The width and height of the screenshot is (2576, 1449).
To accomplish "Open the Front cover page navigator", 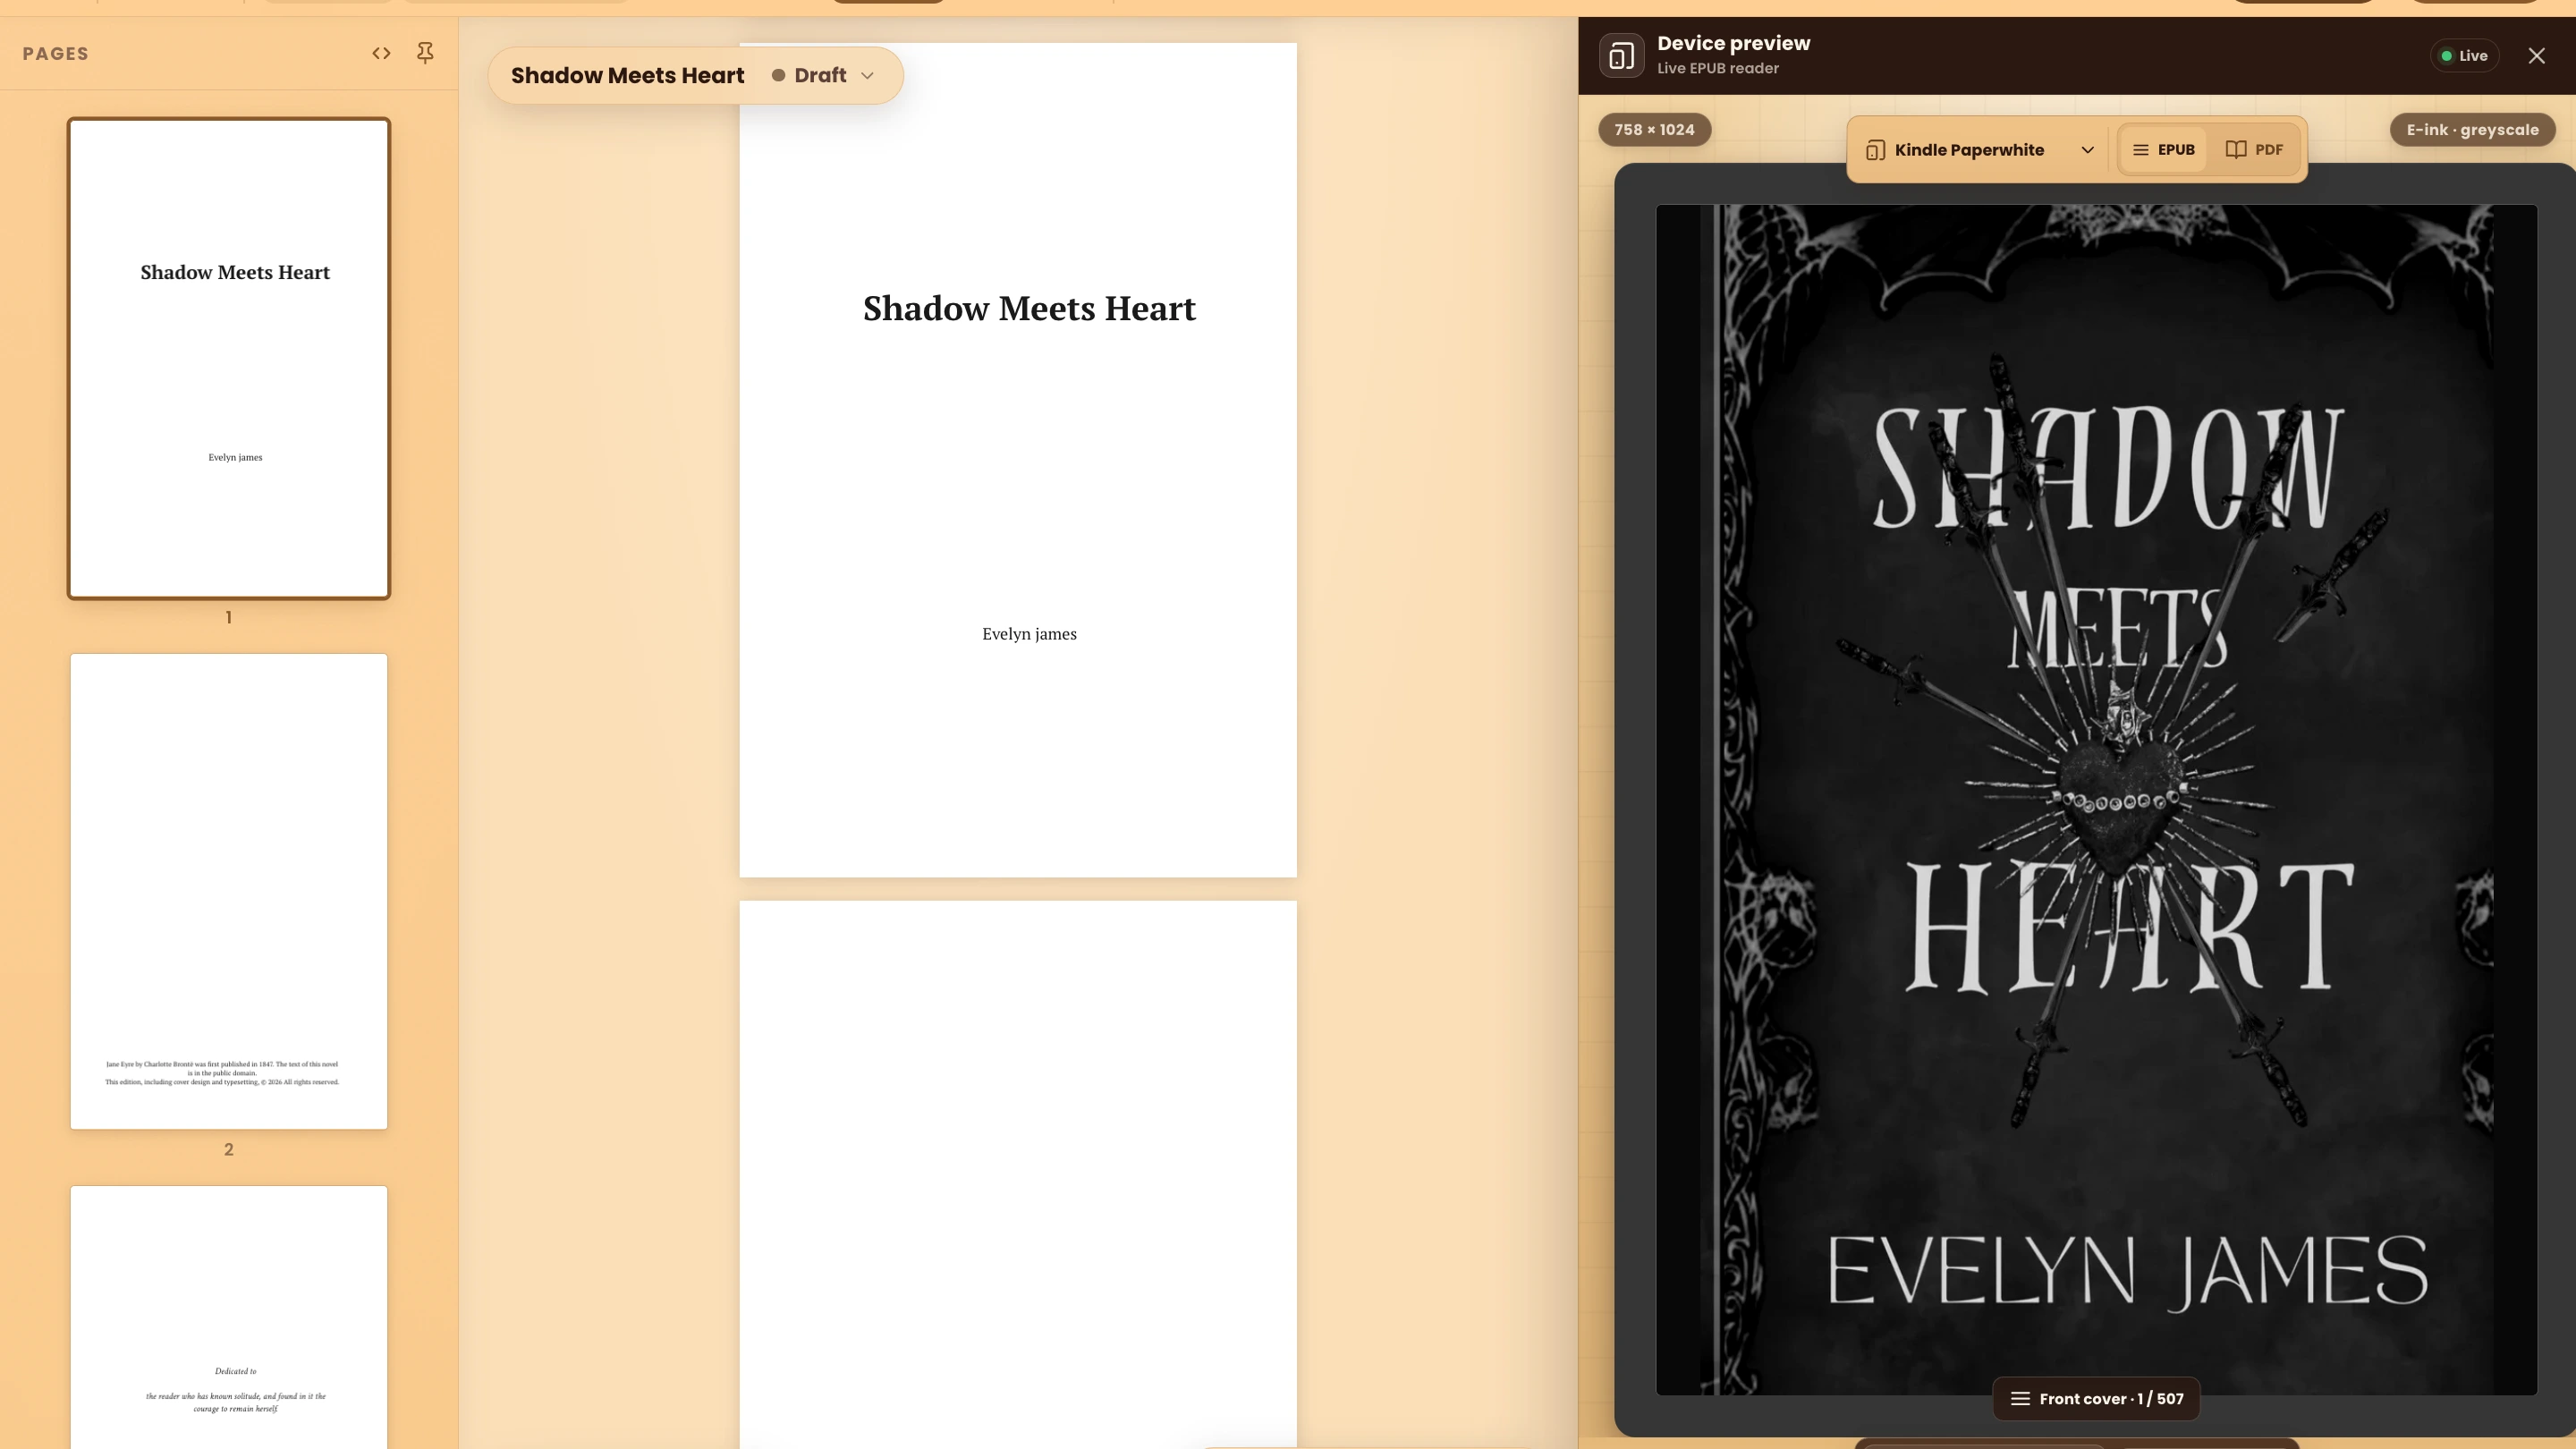I will pos(2096,1399).
